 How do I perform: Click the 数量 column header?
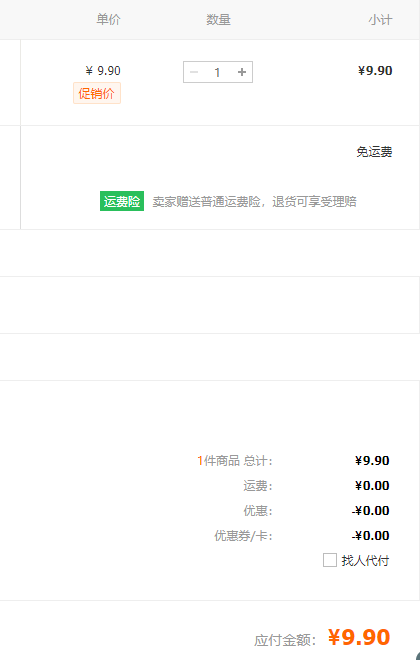click(218, 19)
